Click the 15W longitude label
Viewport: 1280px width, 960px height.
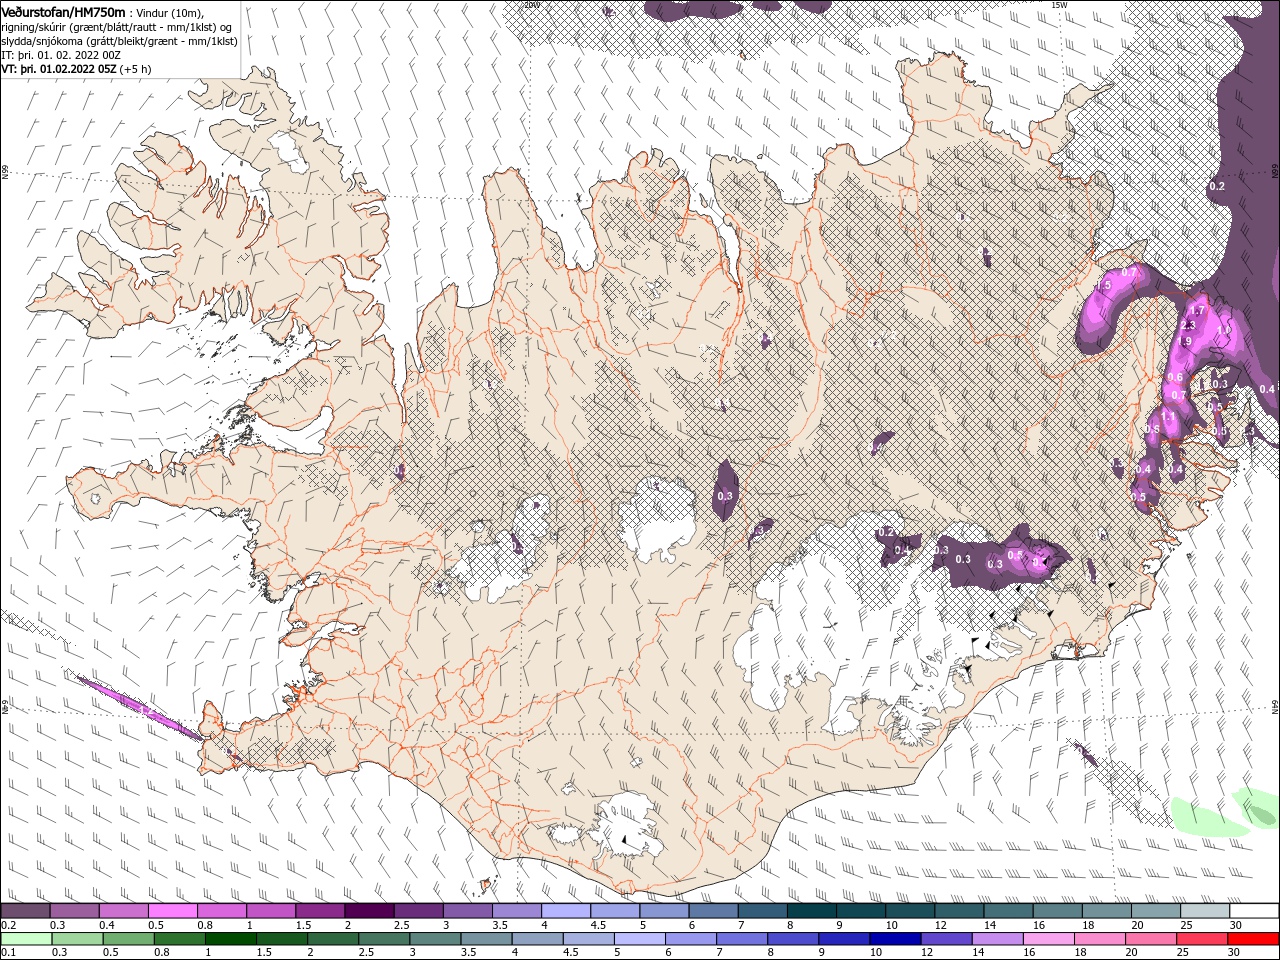click(1058, 5)
